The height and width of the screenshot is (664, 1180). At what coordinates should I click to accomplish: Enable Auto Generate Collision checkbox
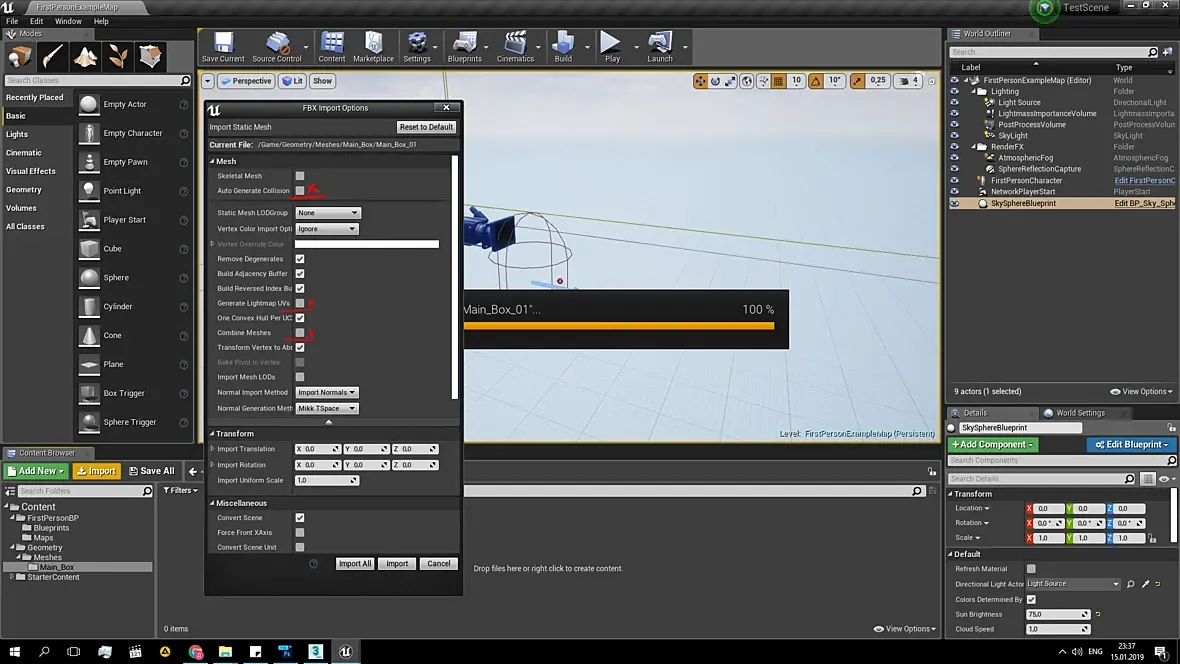coord(299,190)
